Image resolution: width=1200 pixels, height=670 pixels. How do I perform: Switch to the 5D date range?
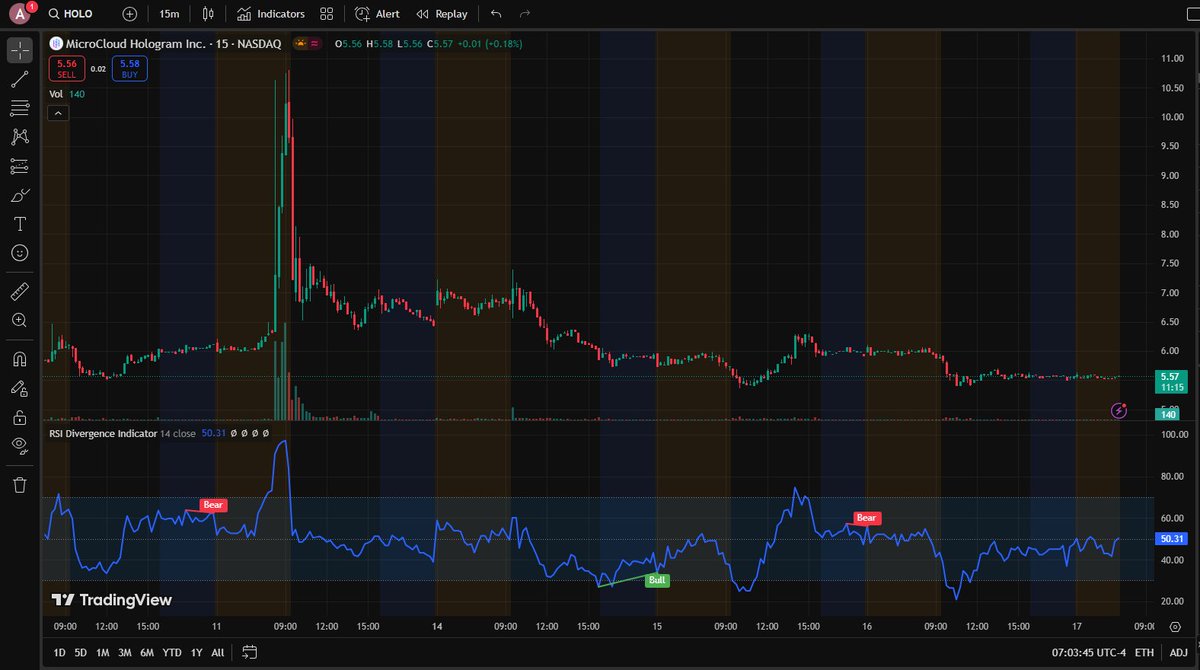(80, 652)
